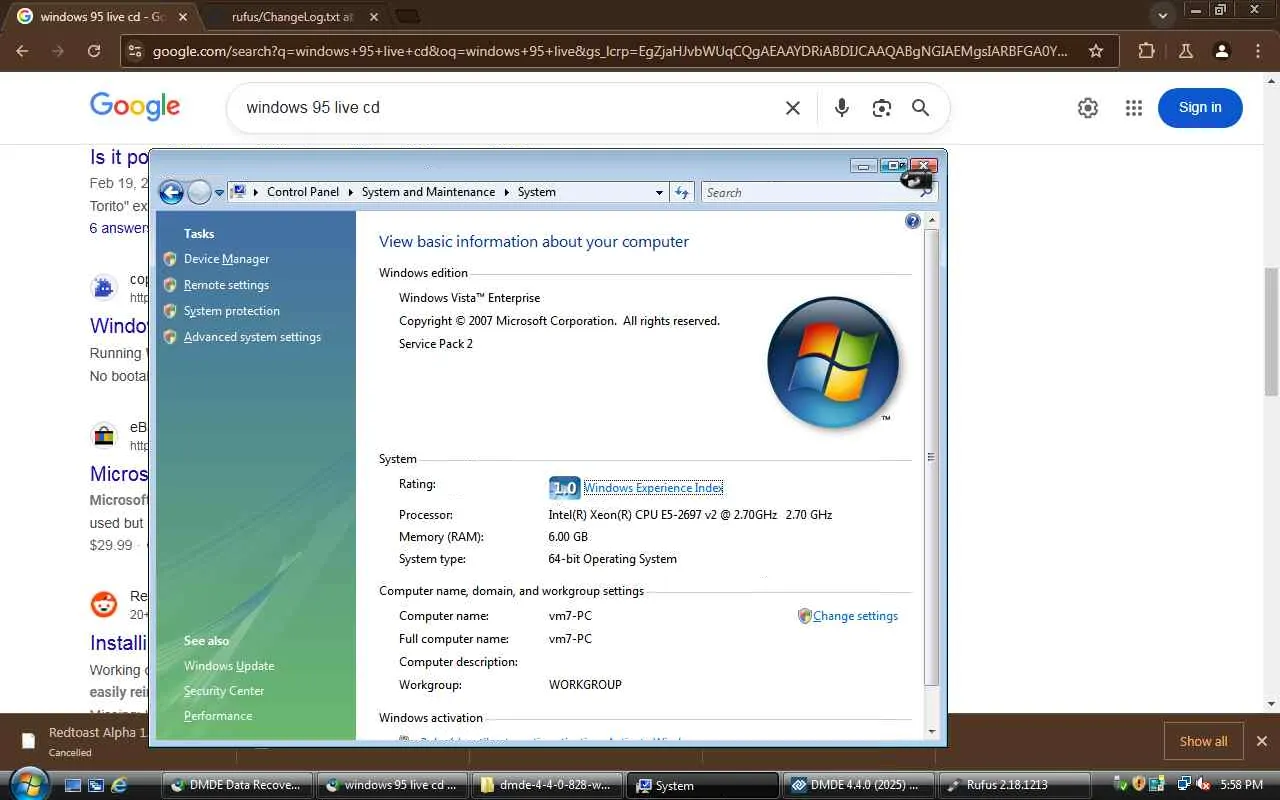The image size is (1280, 800).
Task: Click the Advanced system settings shield icon
Action: pyautogui.click(x=170, y=337)
